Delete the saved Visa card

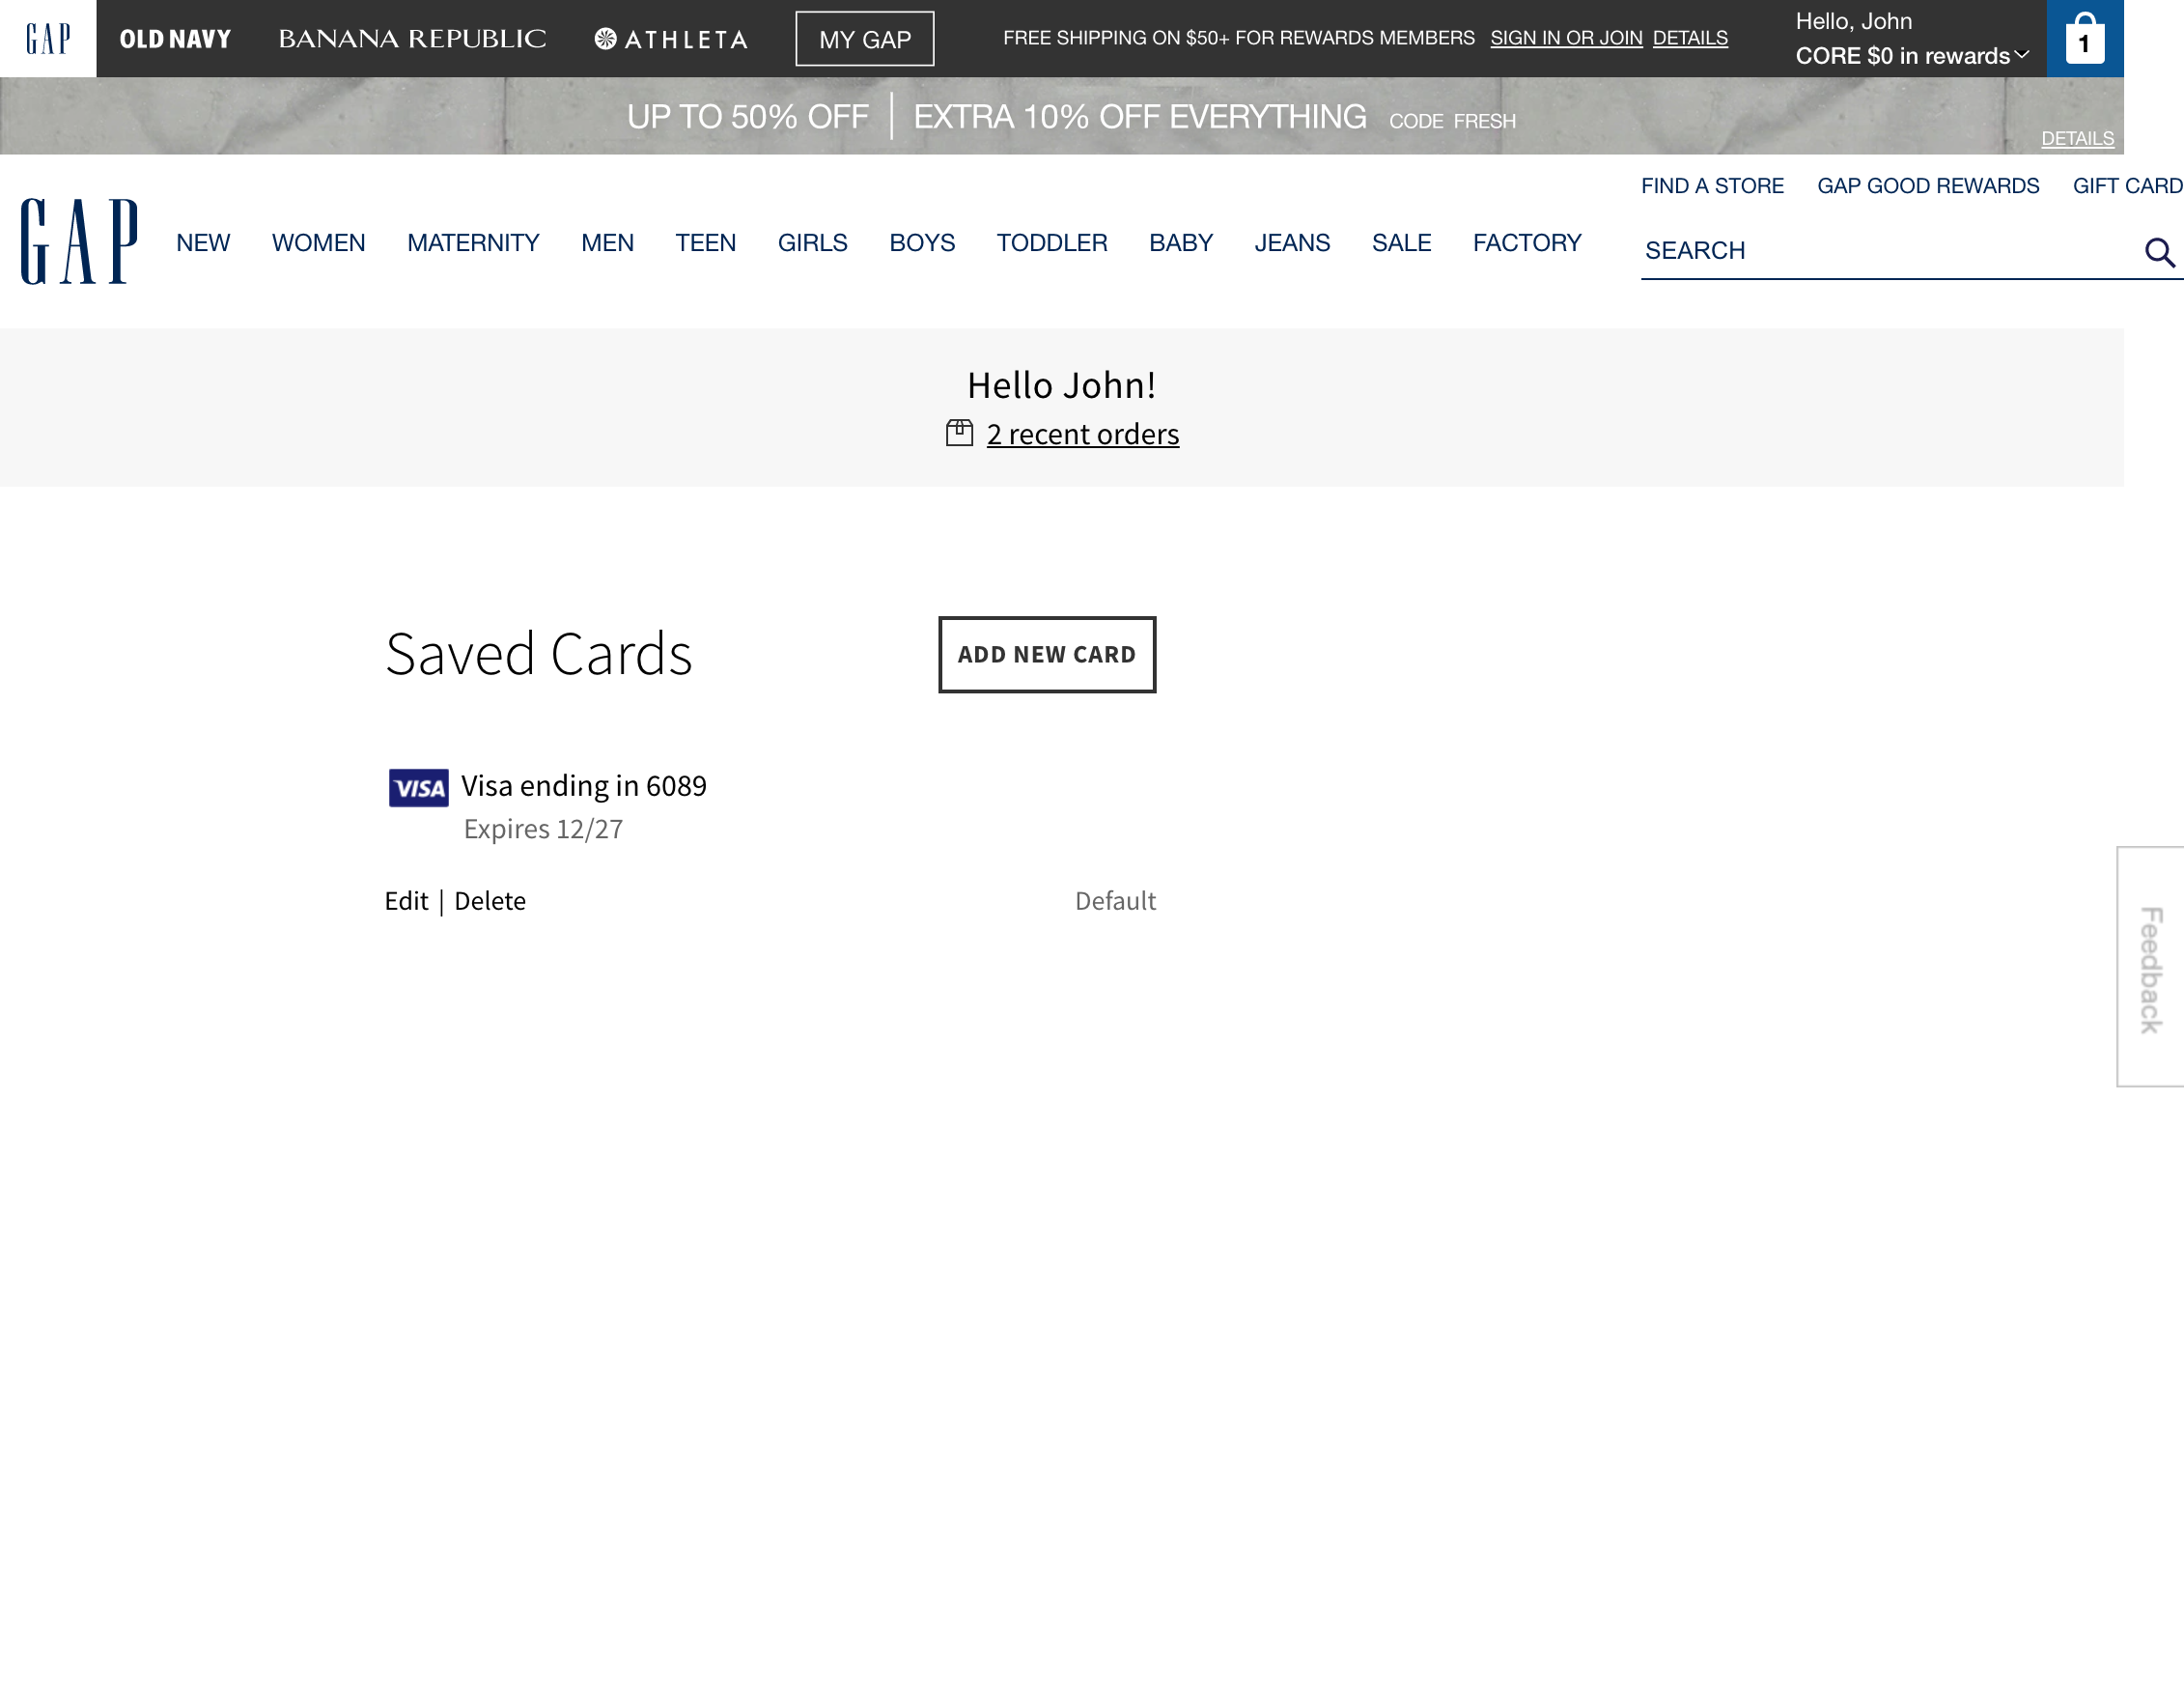(489, 900)
